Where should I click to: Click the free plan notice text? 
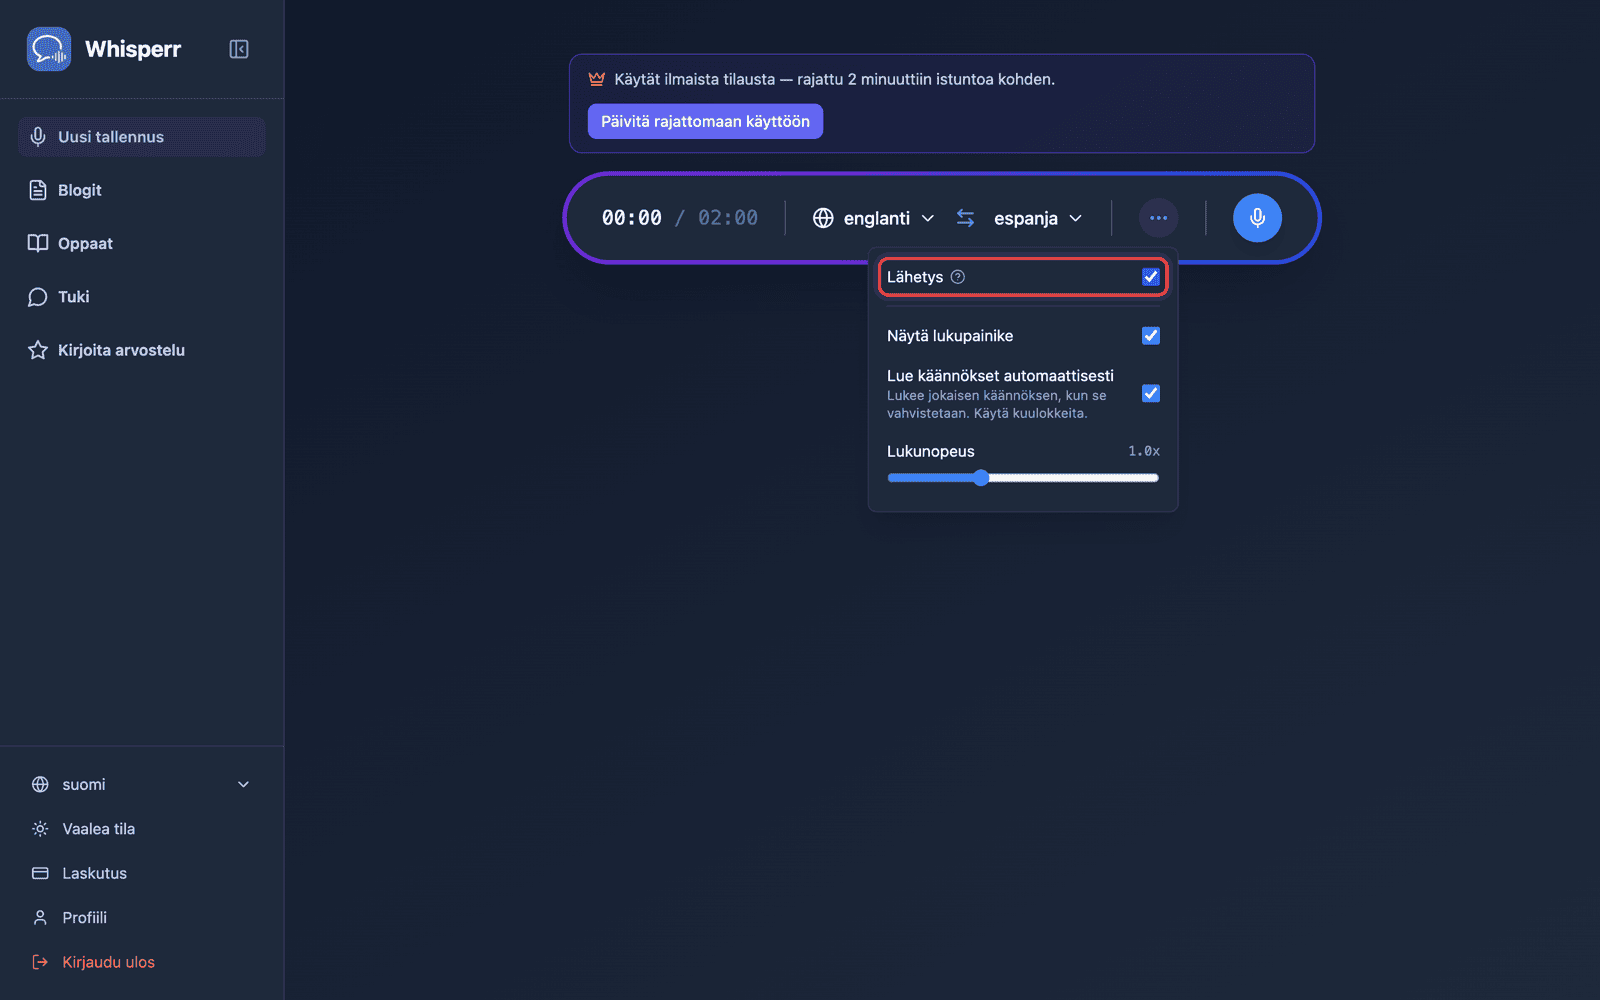point(834,79)
